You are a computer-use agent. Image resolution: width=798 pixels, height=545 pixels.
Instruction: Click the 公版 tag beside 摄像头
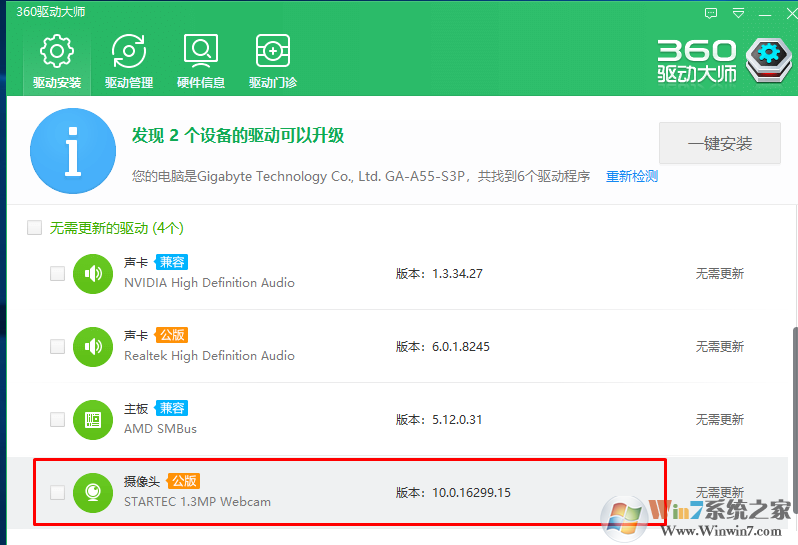[184, 481]
